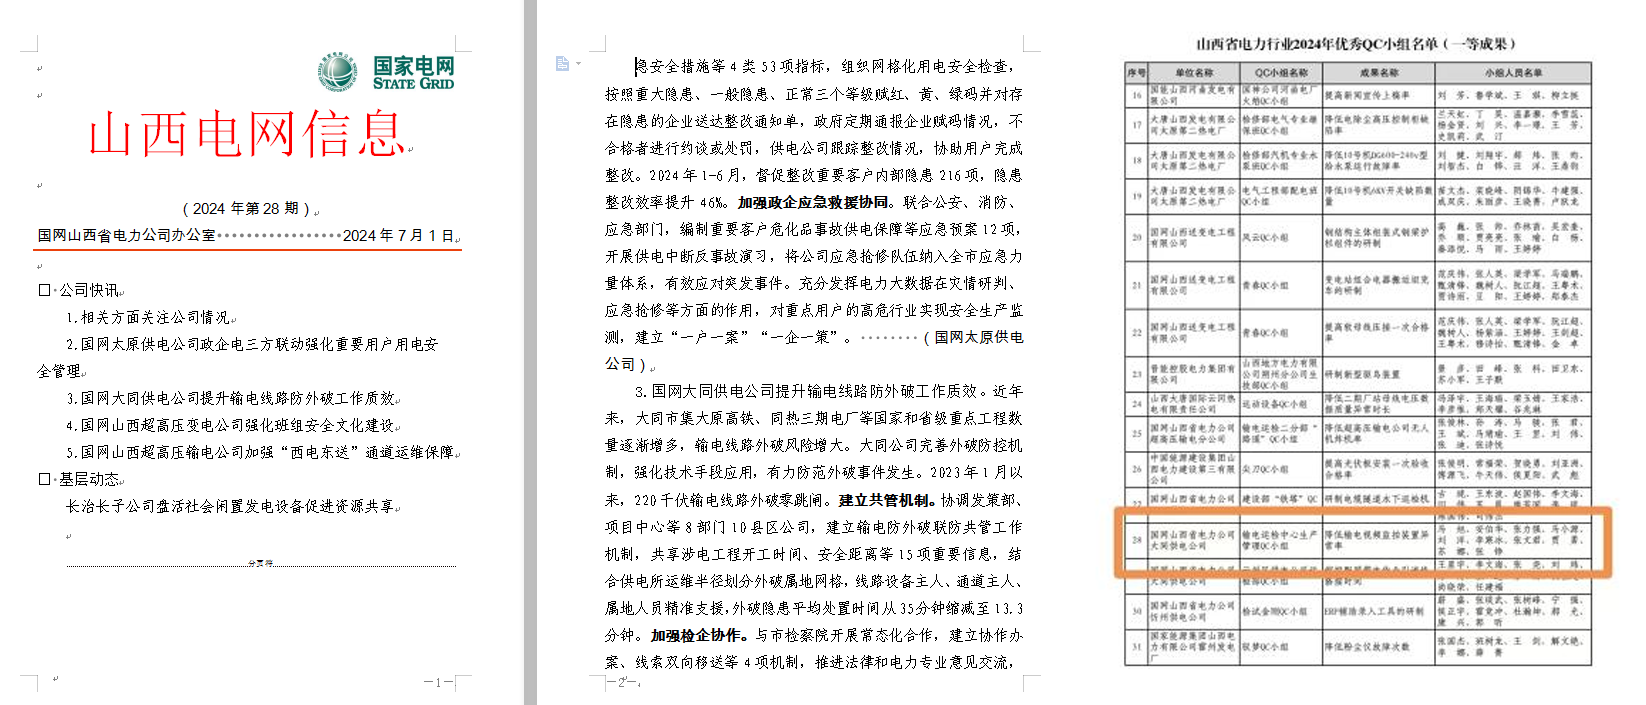Click the State Grid globe logo
Image resolution: width=1646 pixels, height=705 pixels.
click(338, 72)
